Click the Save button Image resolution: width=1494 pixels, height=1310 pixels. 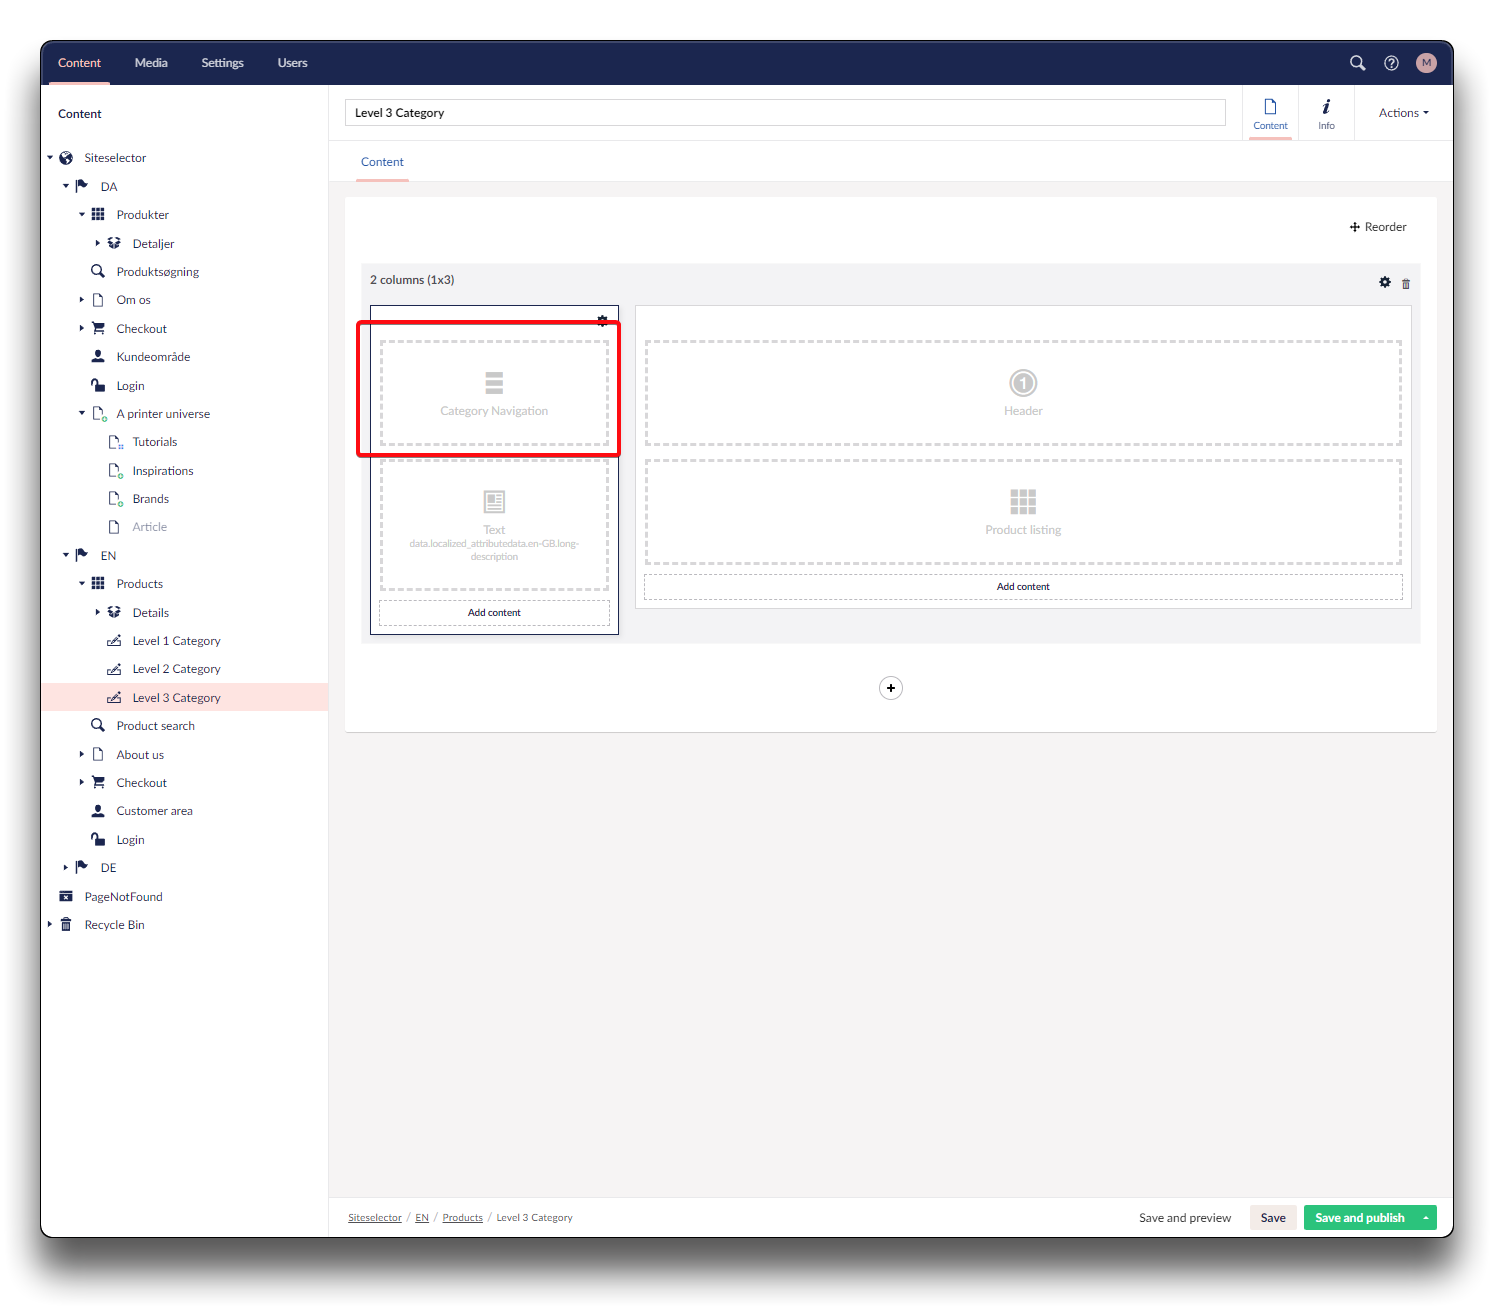[1272, 1218]
